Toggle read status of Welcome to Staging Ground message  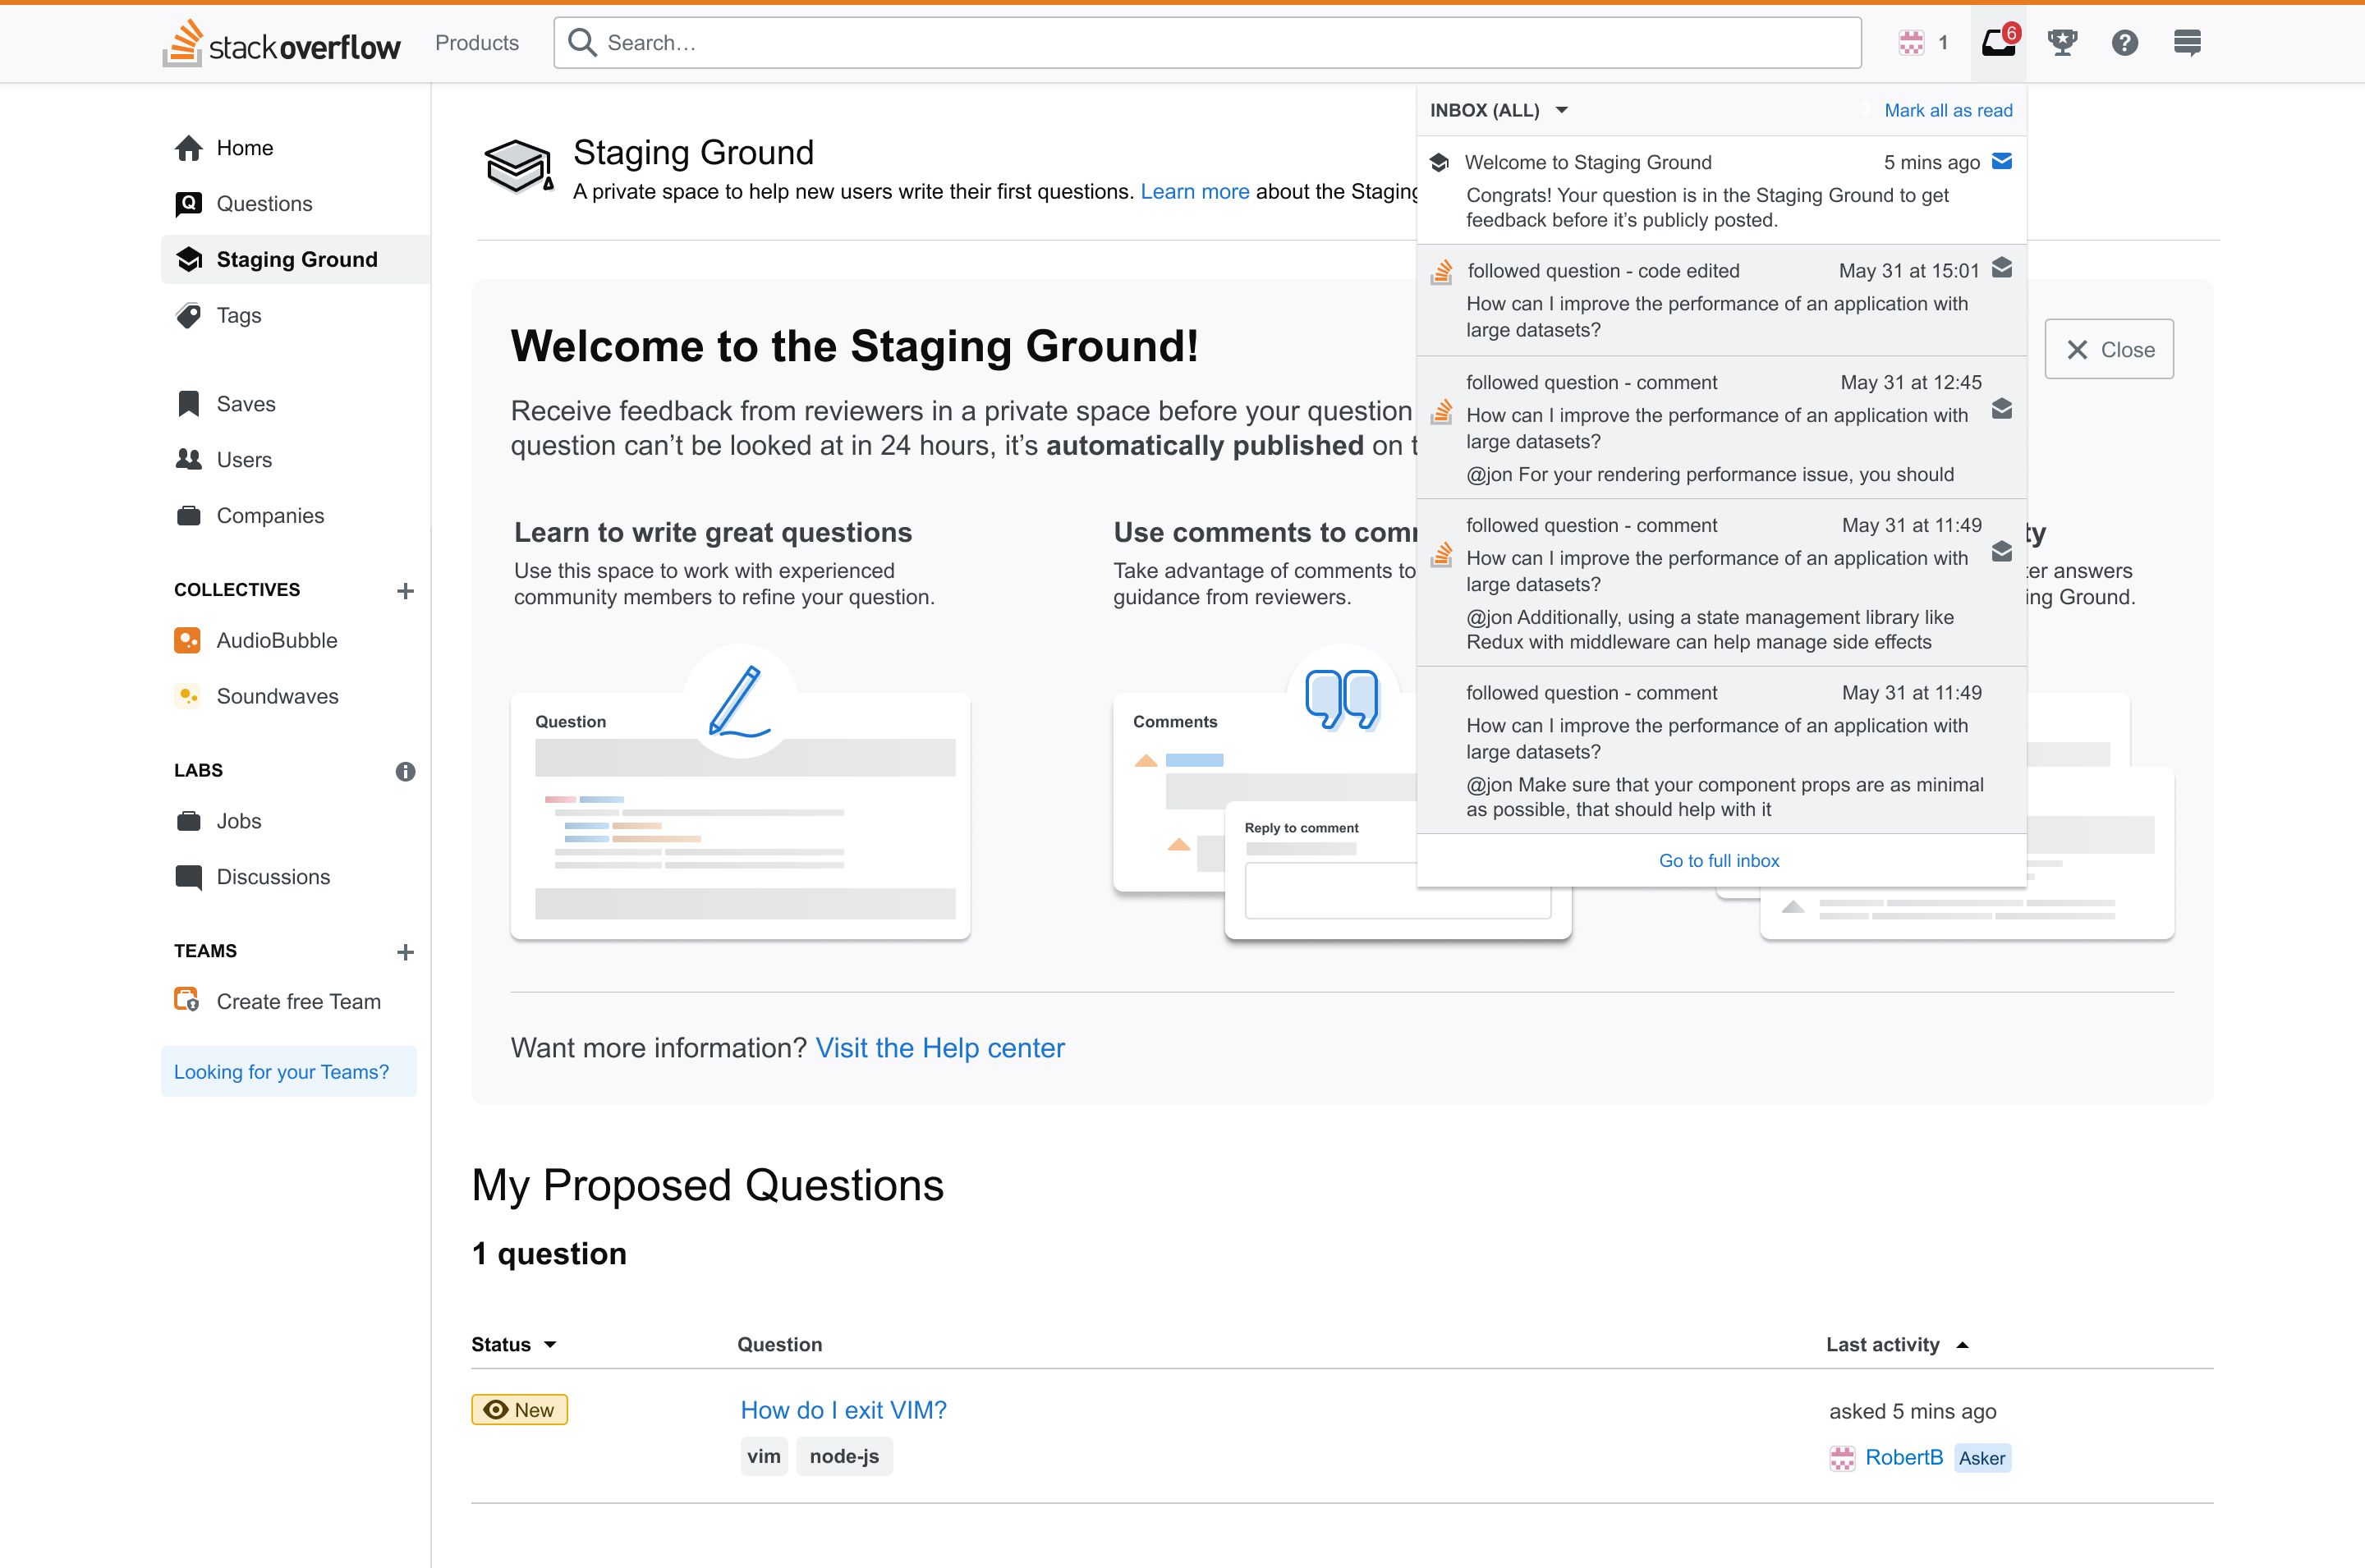(x=2002, y=161)
